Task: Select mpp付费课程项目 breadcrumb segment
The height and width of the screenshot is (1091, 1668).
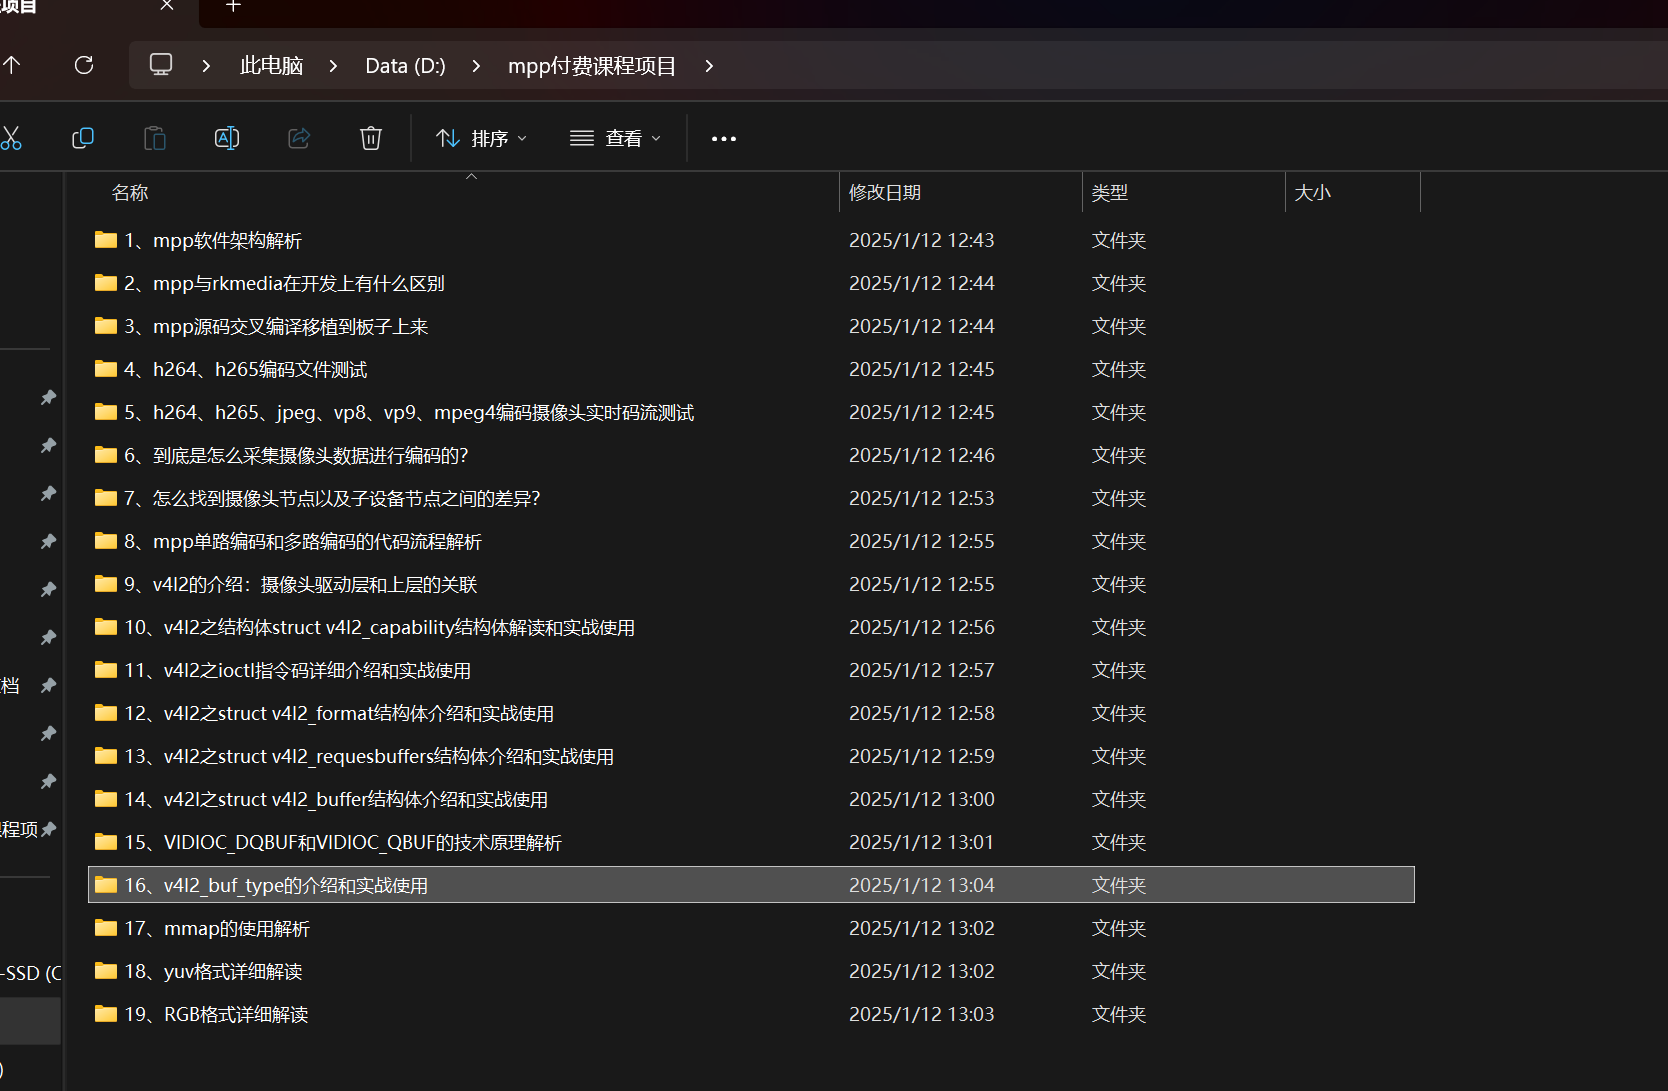Action: click(592, 66)
